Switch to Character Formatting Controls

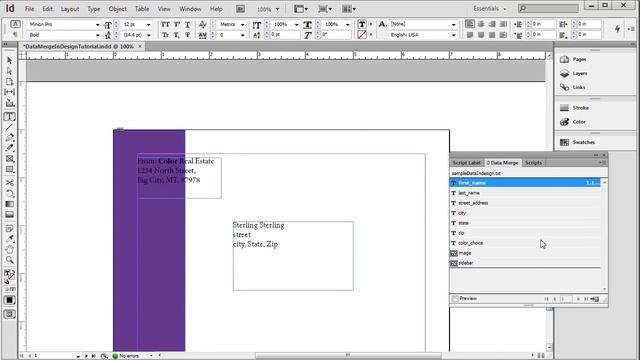(15, 24)
